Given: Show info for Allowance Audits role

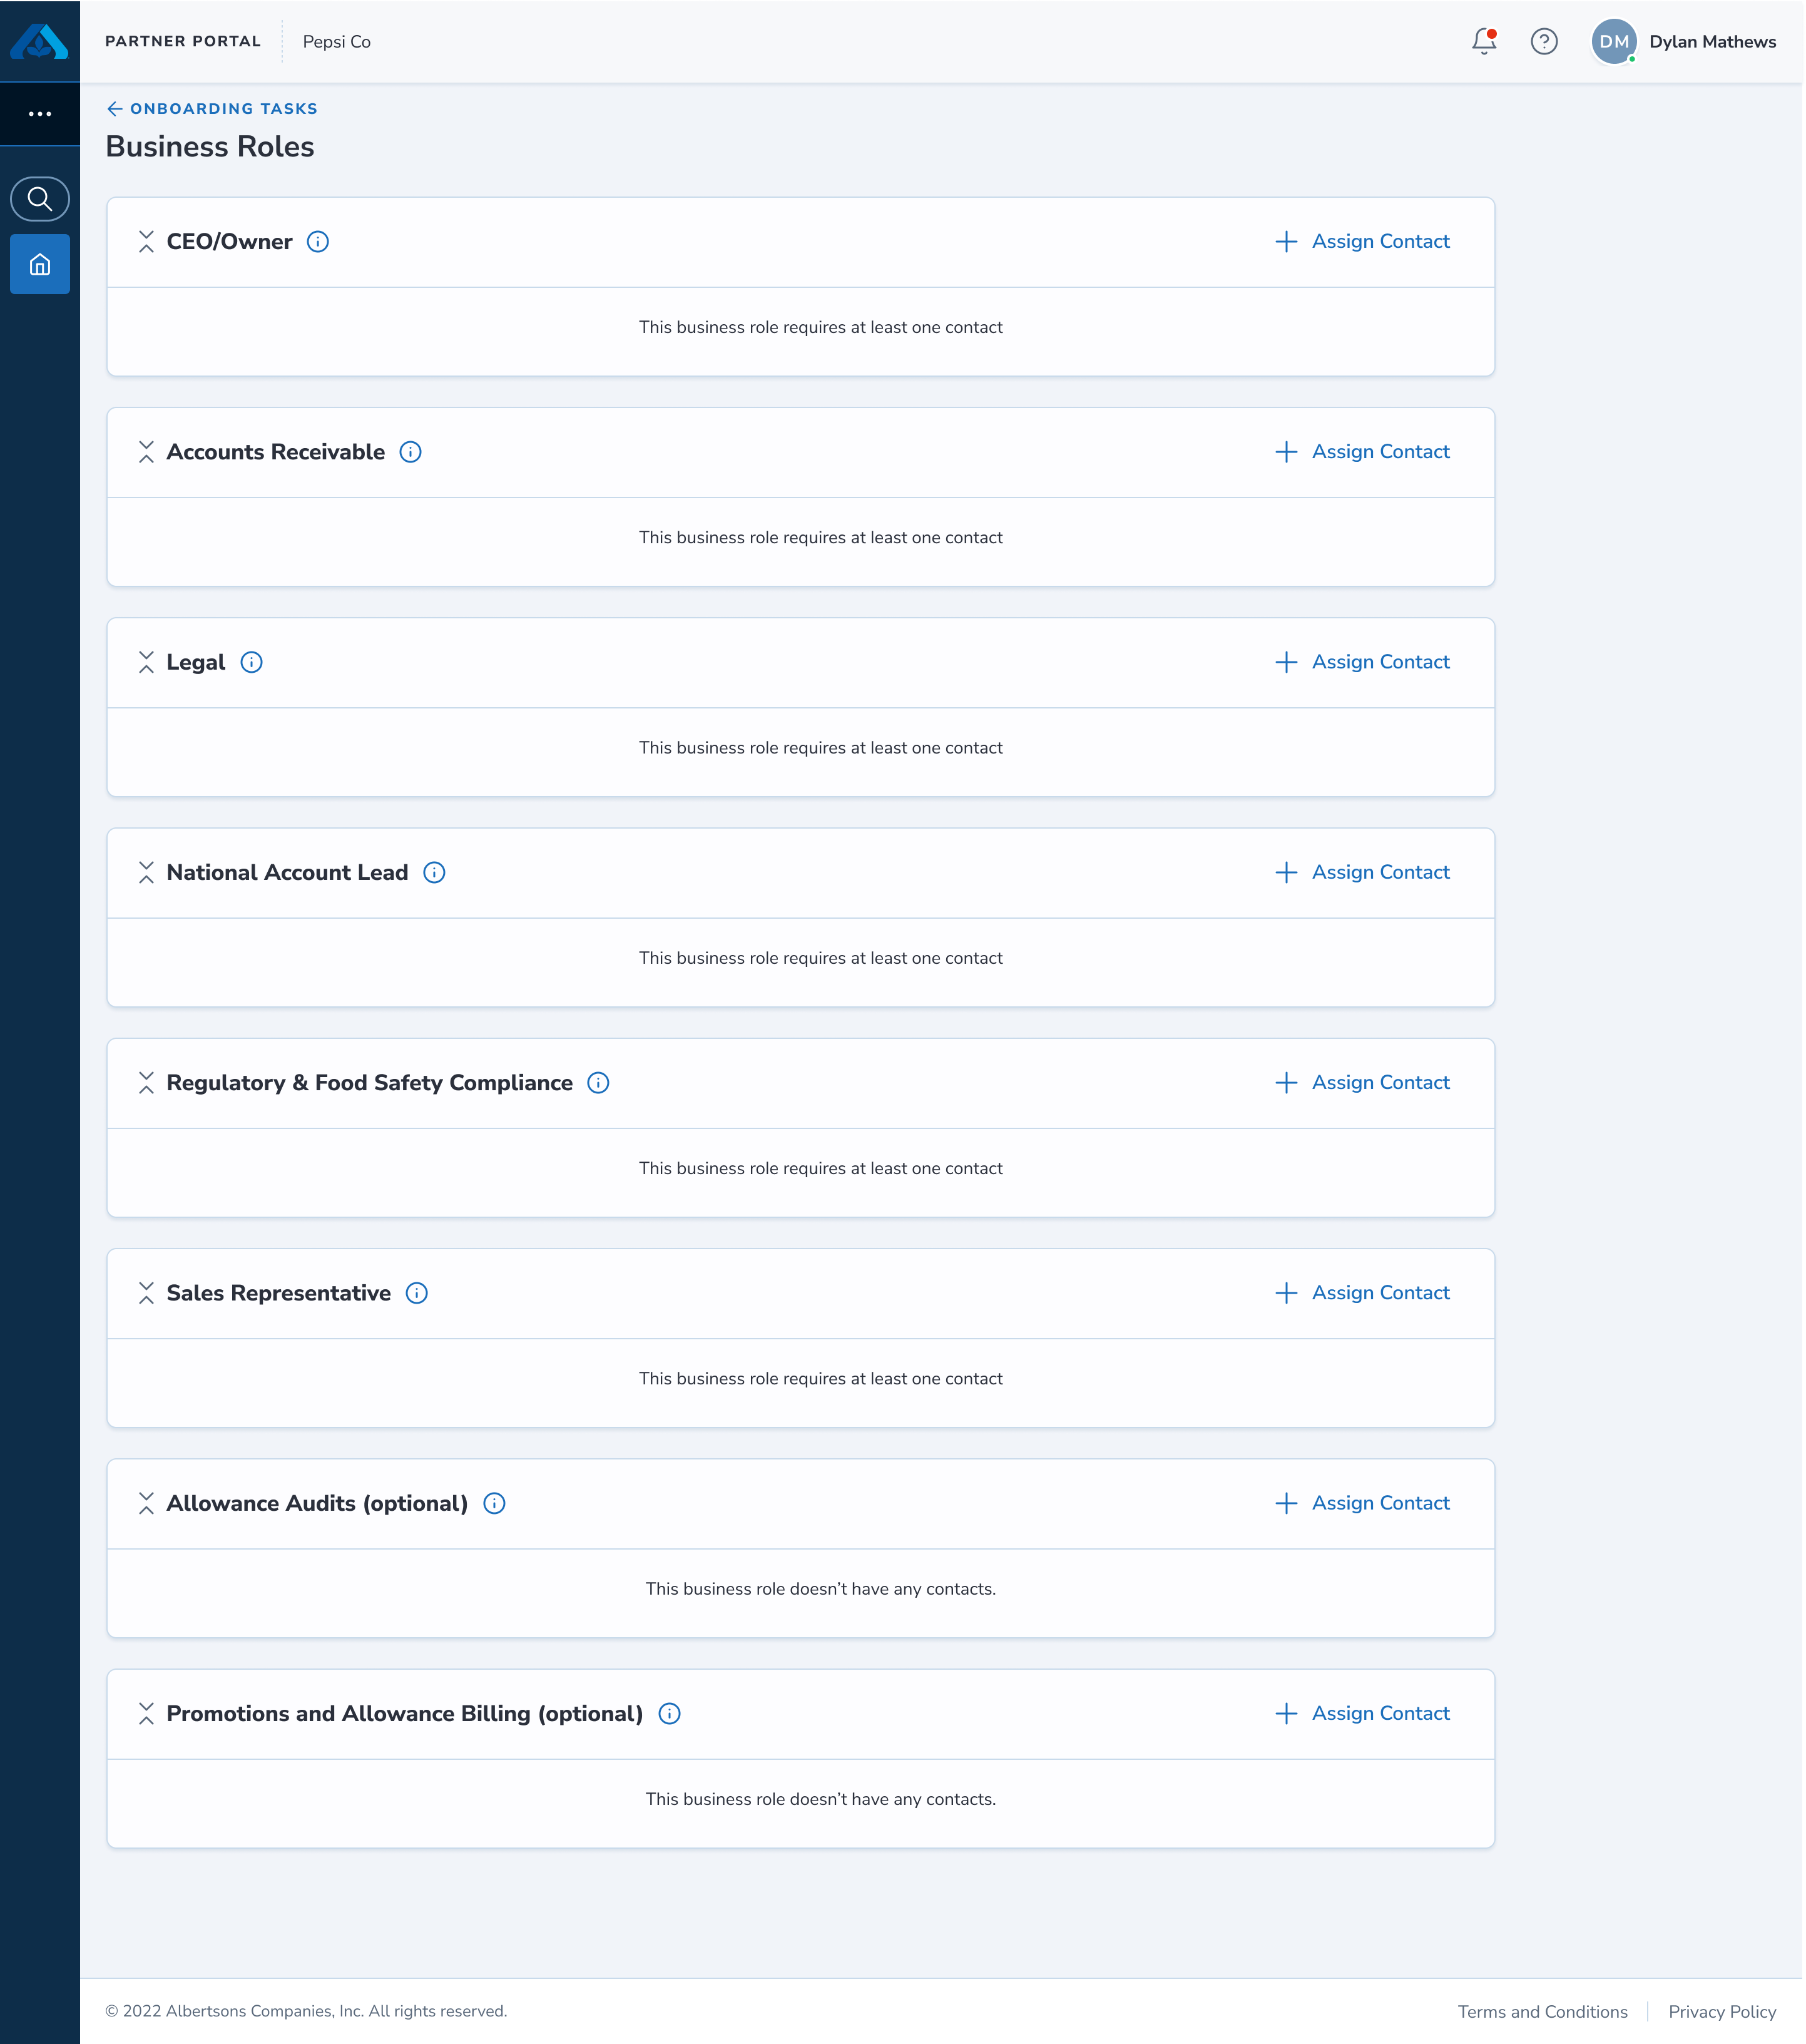Looking at the screenshot, I should pyautogui.click(x=495, y=1504).
